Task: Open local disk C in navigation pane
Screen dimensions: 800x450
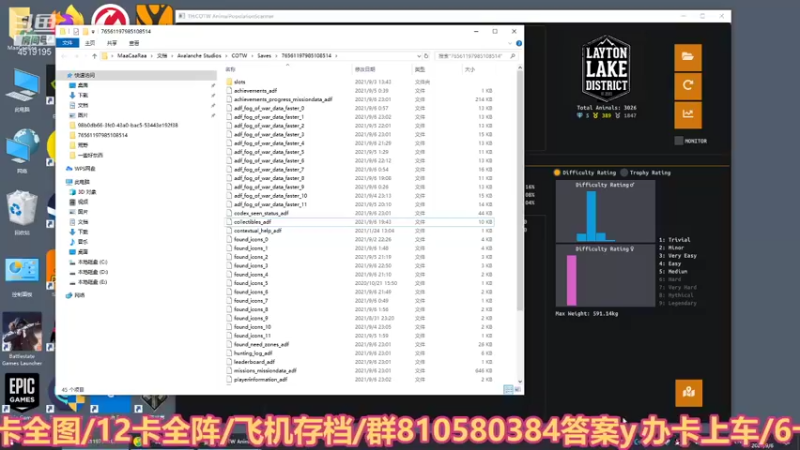Action: tap(92, 262)
